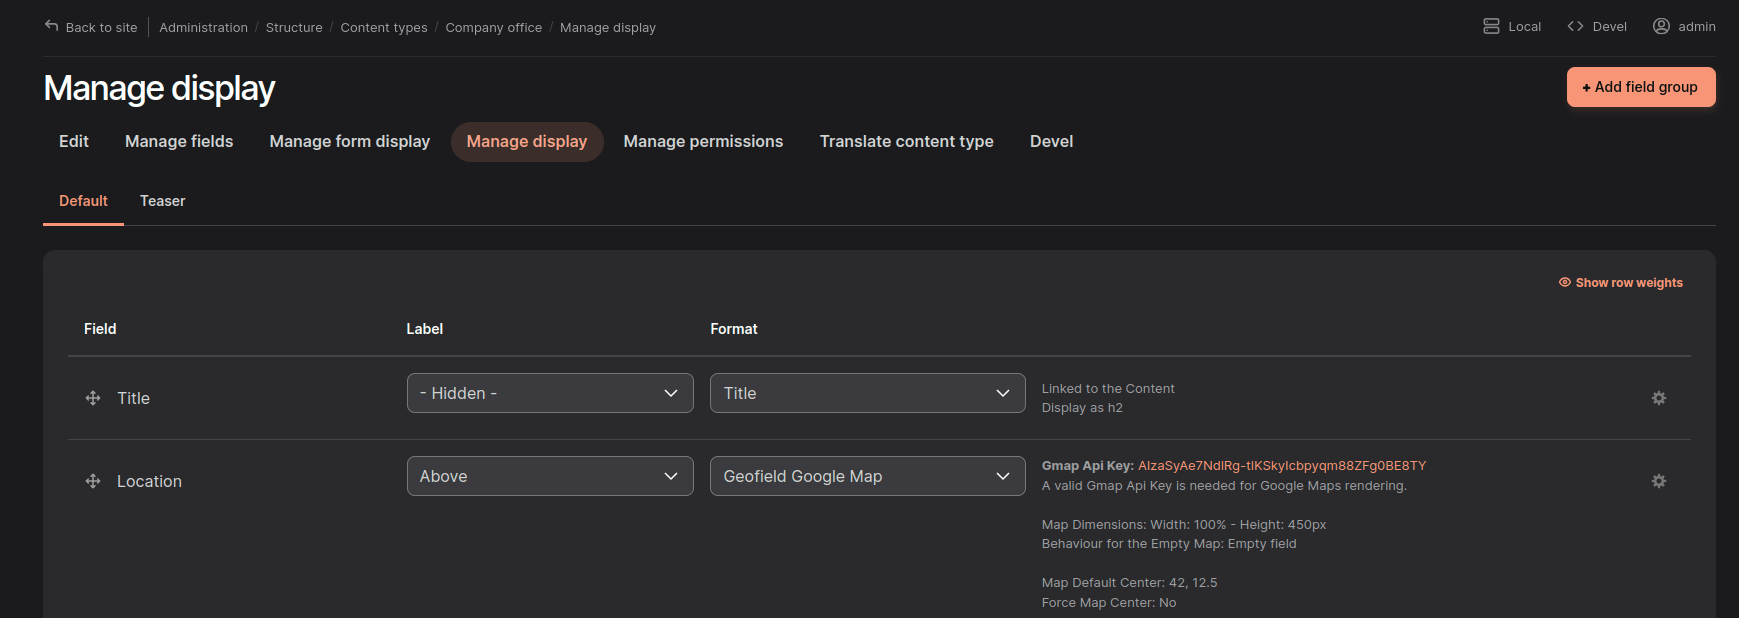The height and width of the screenshot is (618, 1739).
Task: Click the Devel code brackets icon
Action: pos(1575,26)
